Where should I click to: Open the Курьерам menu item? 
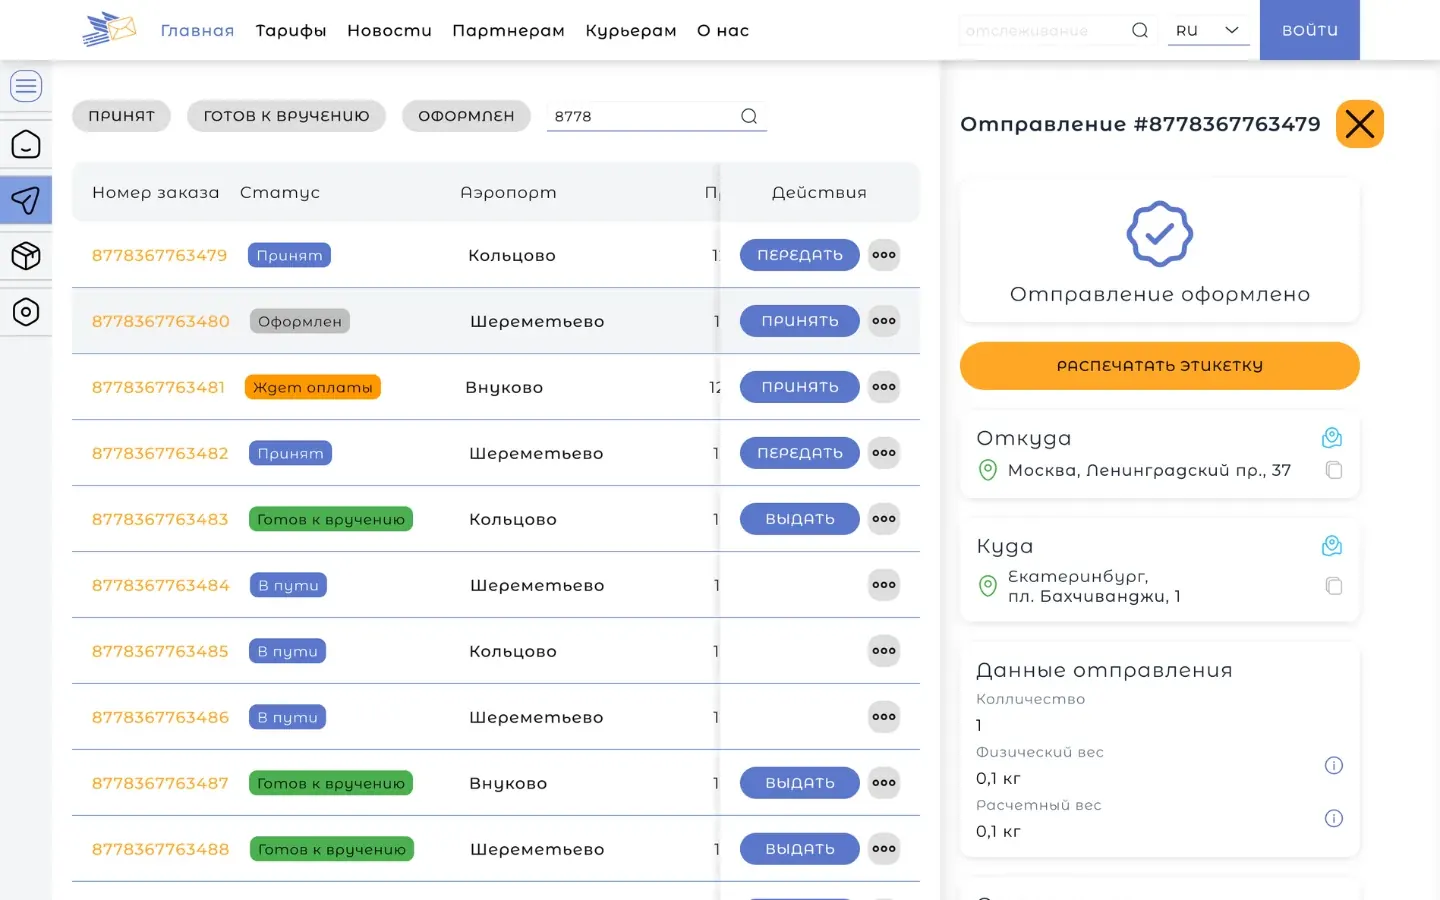pyautogui.click(x=631, y=30)
